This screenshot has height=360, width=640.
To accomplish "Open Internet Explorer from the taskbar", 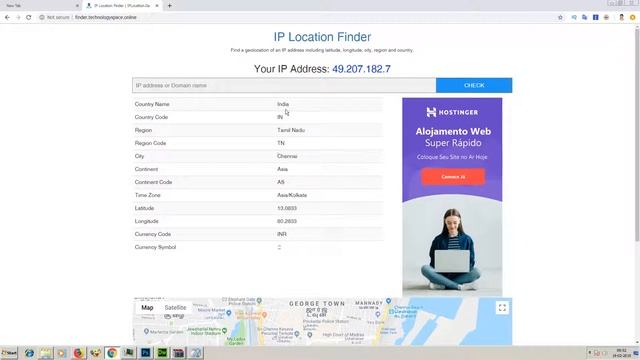I will click(29, 353).
